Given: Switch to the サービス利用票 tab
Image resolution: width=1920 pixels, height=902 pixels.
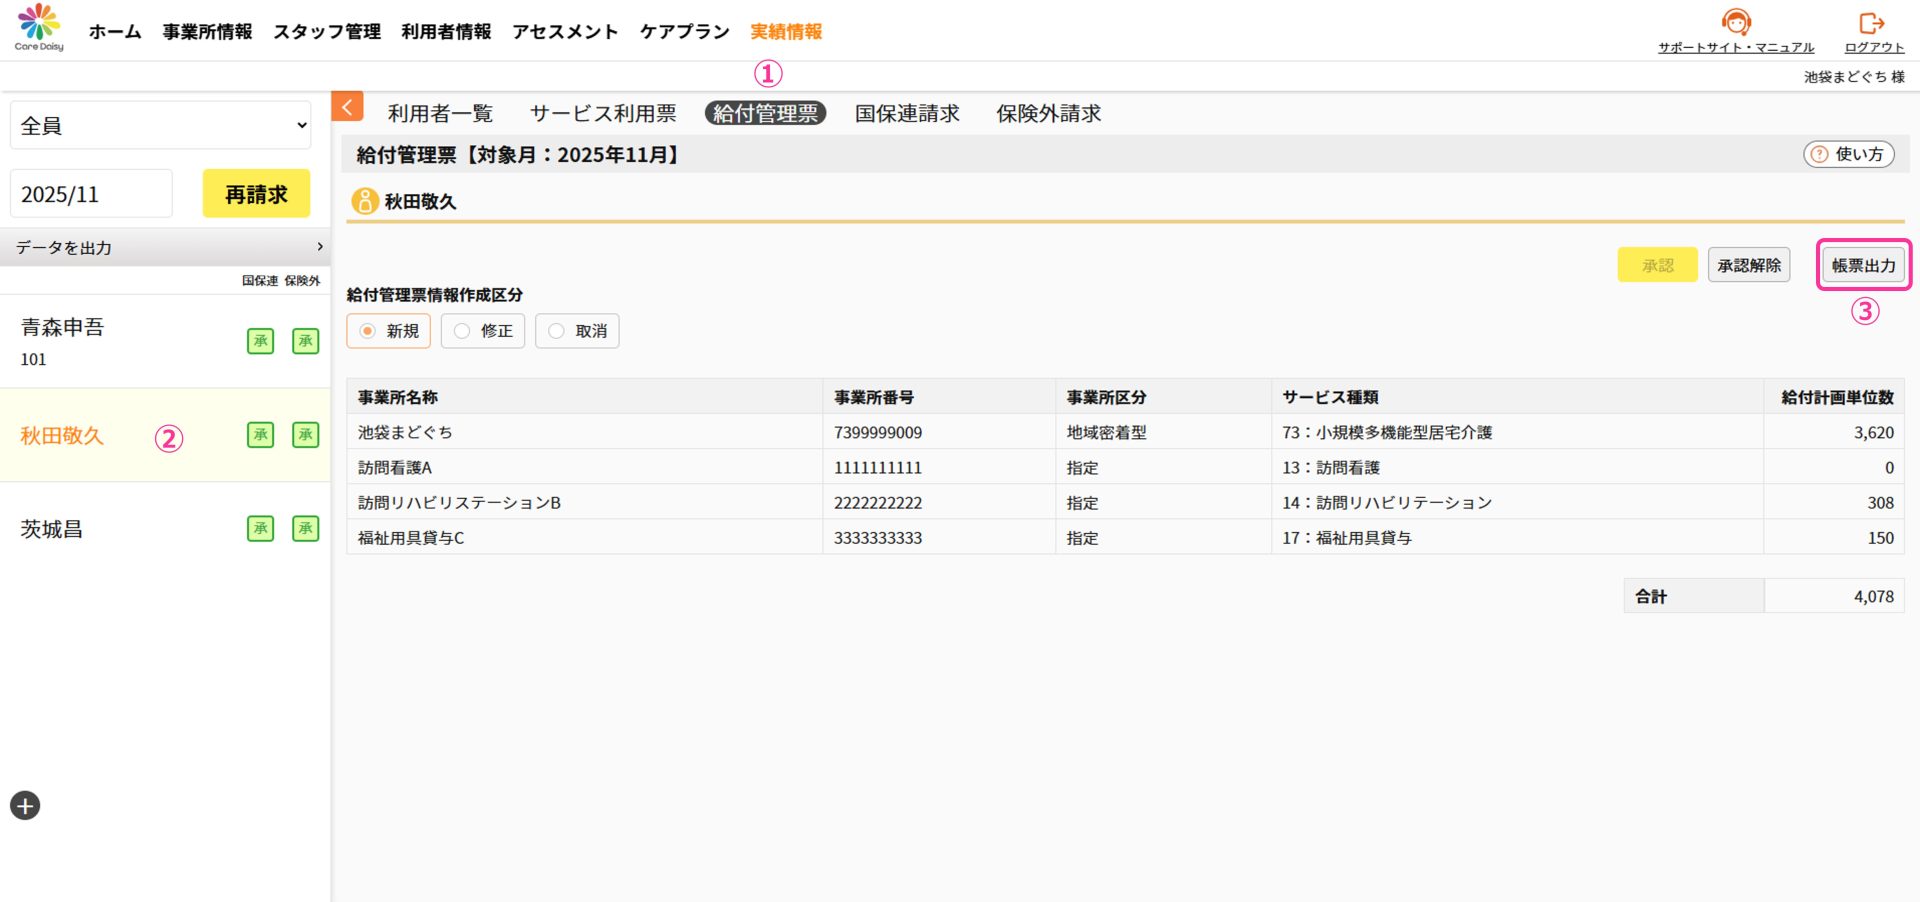Looking at the screenshot, I should coord(603,114).
